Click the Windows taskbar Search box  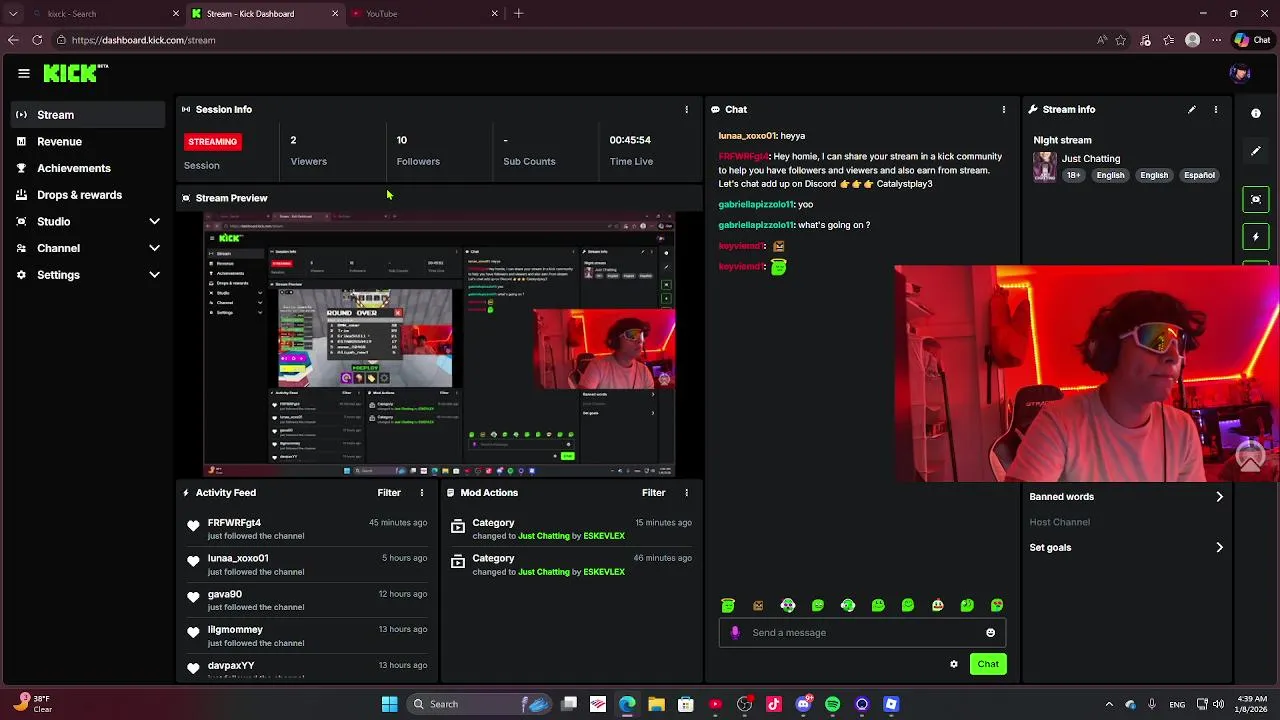tap(480, 704)
